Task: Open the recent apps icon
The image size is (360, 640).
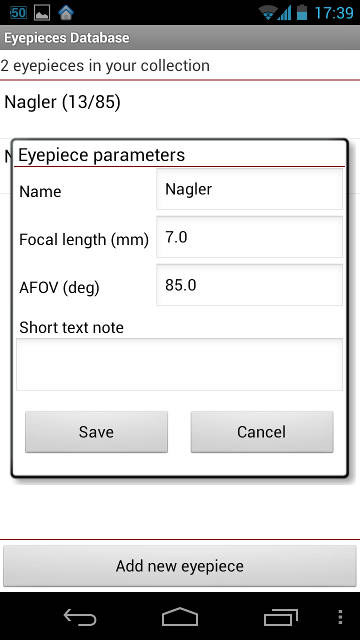Action: [281, 617]
